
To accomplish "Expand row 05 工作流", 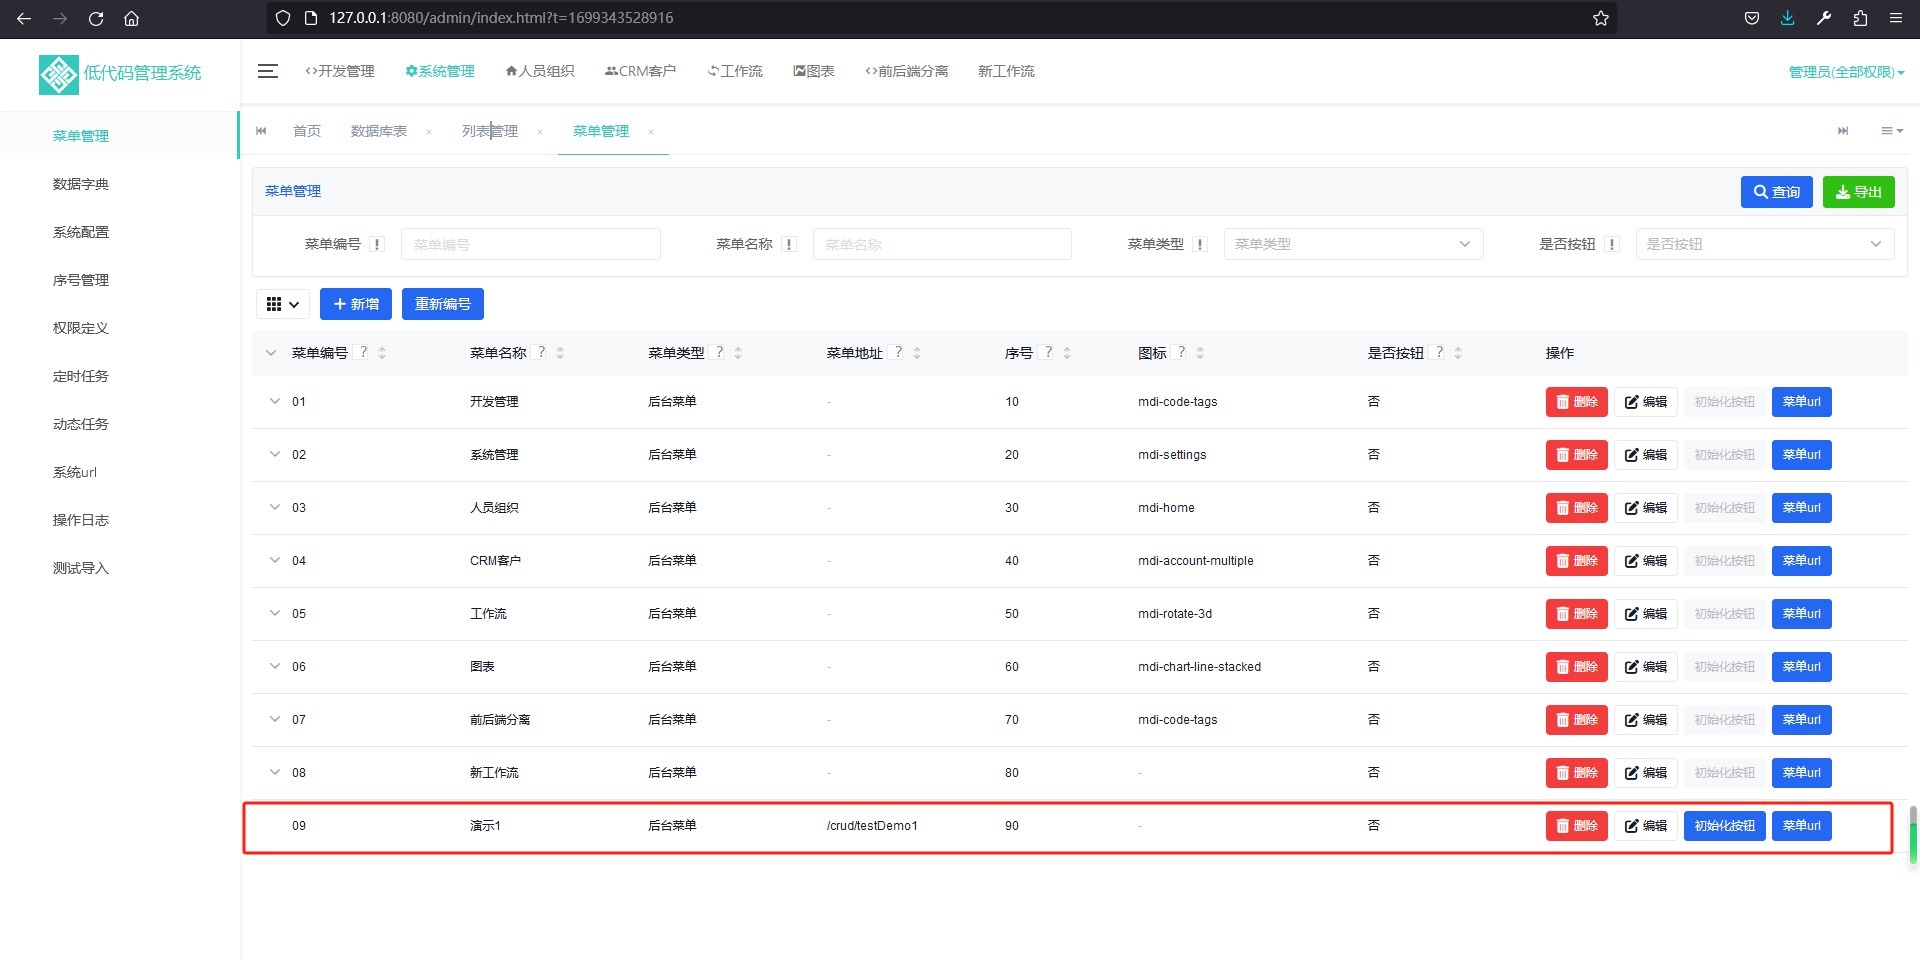I will click(275, 613).
